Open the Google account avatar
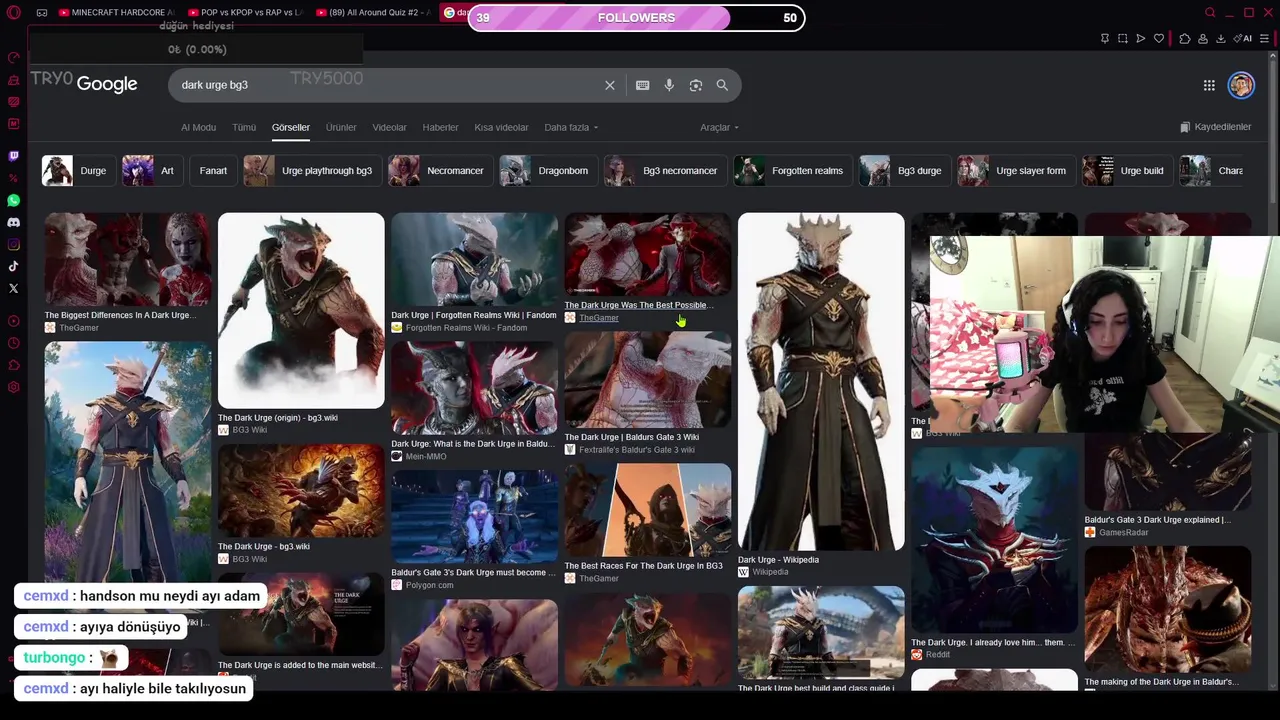This screenshot has height=720, width=1280. pyautogui.click(x=1241, y=85)
